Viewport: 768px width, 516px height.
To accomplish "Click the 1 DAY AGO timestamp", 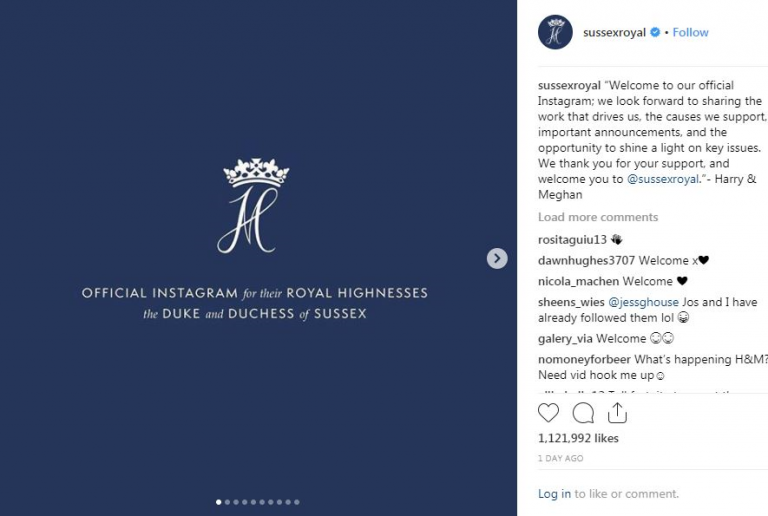I will click(560, 458).
